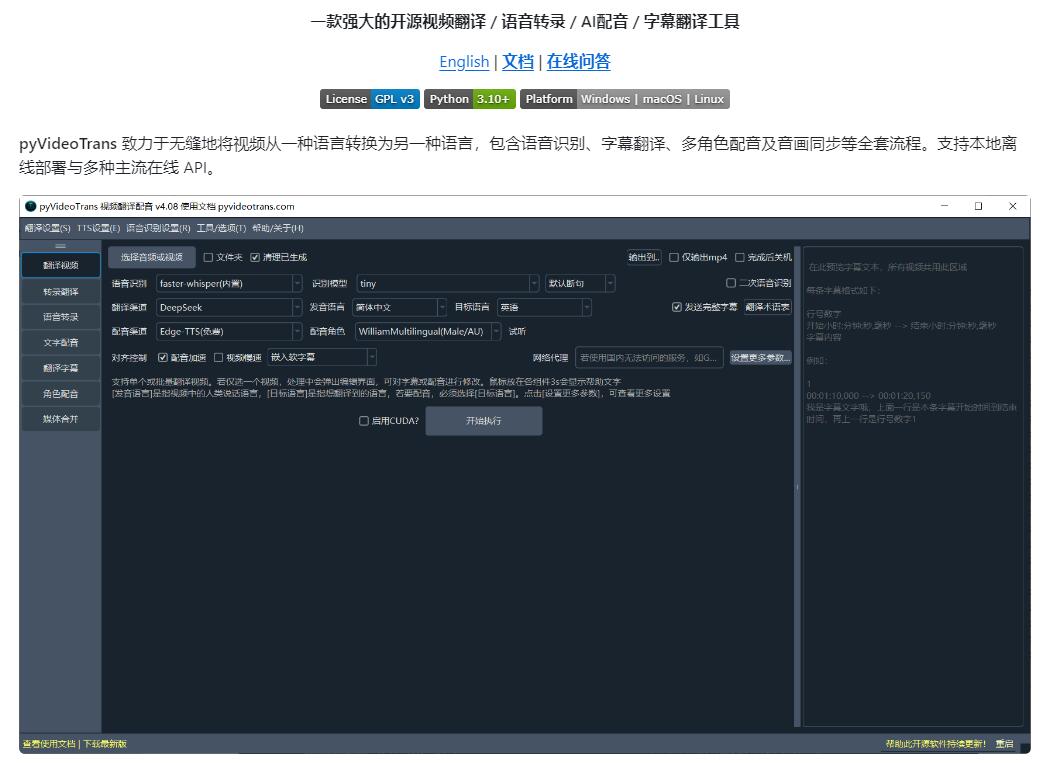This screenshot has width=1054, height=763.
Task: Click the 输出到.. button
Action: [644, 257]
